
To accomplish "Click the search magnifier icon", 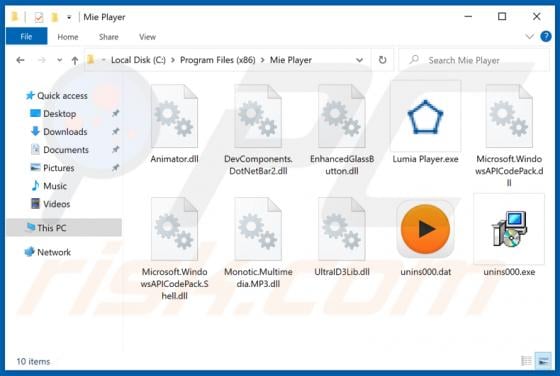I will (414, 60).
